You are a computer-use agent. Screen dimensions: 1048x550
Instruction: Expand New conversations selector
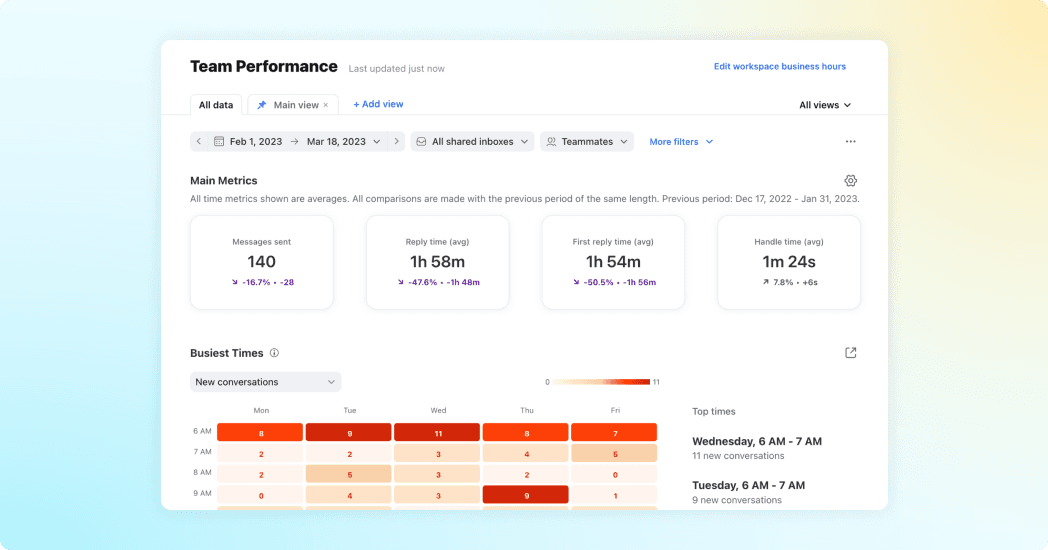(x=265, y=382)
